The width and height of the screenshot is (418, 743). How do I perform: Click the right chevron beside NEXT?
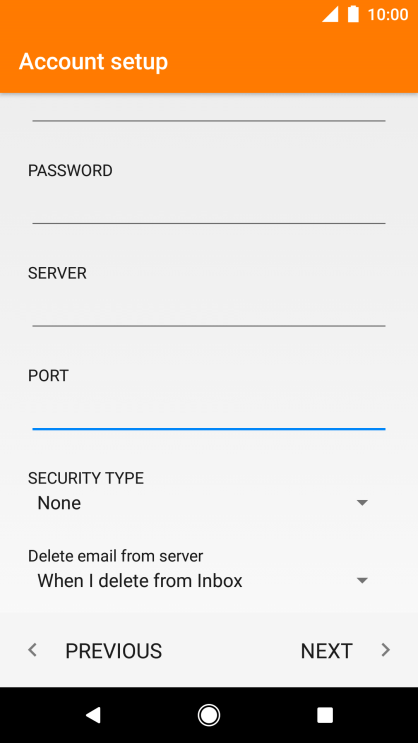pos(386,650)
